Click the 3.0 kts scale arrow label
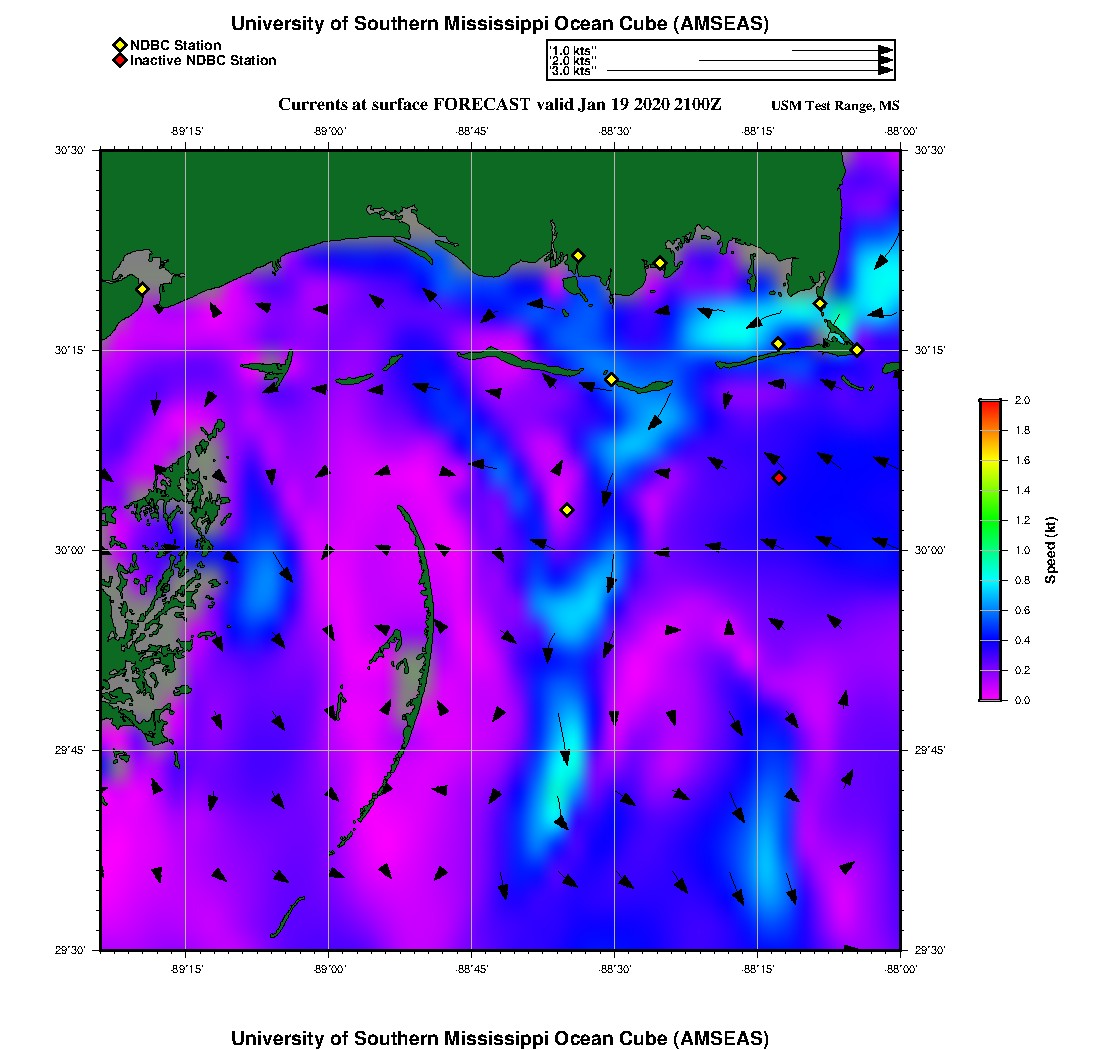 pyautogui.click(x=574, y=71)
